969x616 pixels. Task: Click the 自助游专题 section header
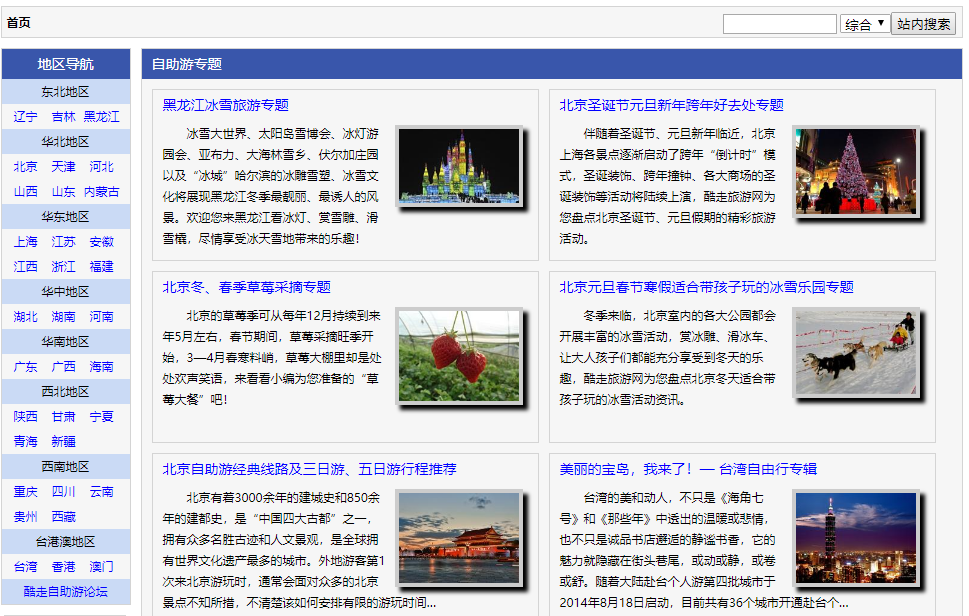(186, 64)
